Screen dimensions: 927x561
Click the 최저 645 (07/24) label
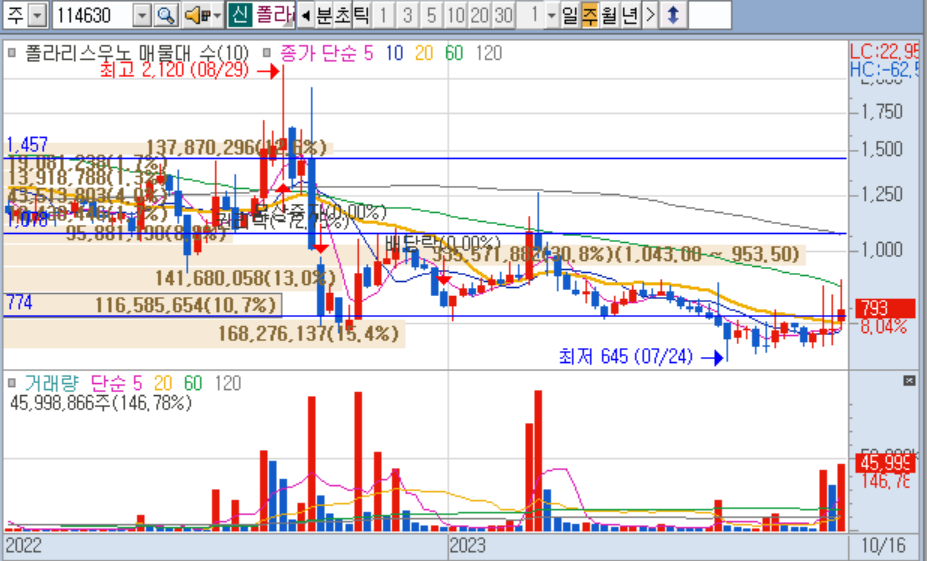click(x=625, y=356)
